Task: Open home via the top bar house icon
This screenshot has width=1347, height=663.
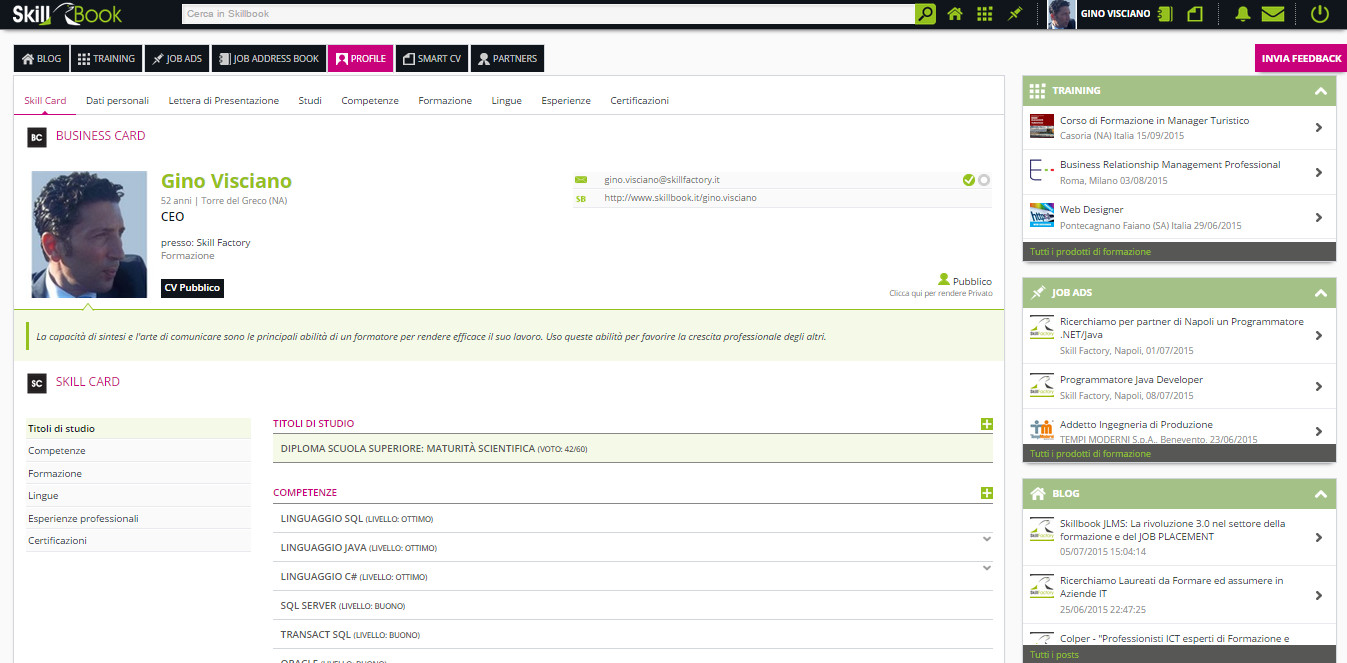Action: coord(955,14)
